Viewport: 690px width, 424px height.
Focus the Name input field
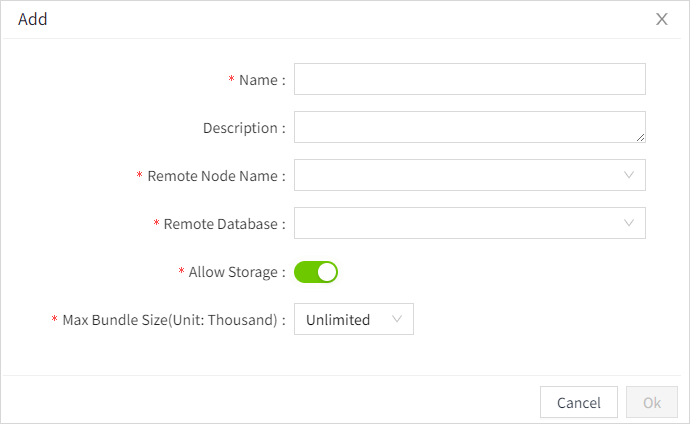click(469, 79)
